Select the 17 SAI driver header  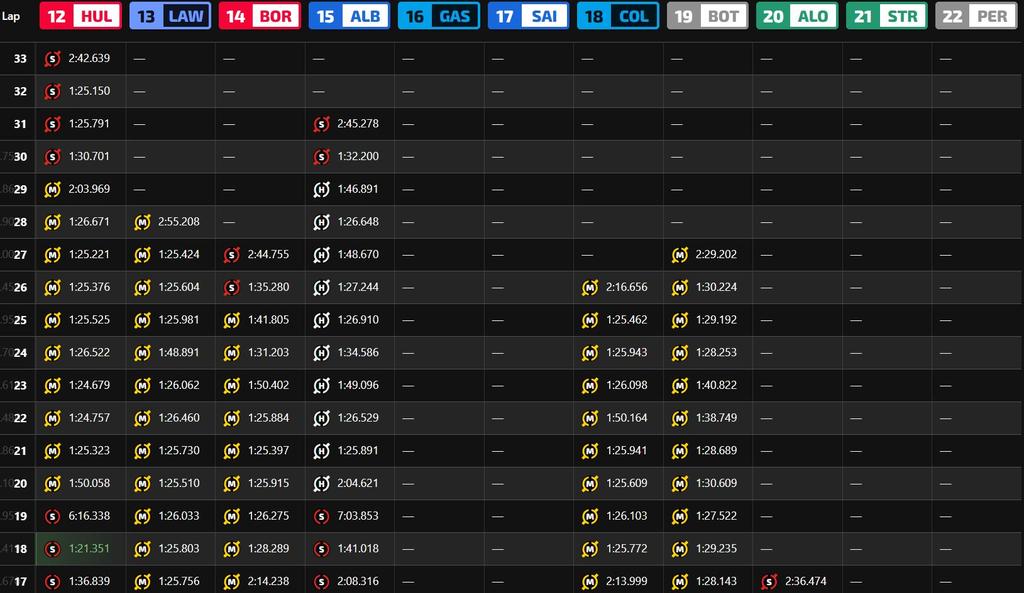click(528, 16)
